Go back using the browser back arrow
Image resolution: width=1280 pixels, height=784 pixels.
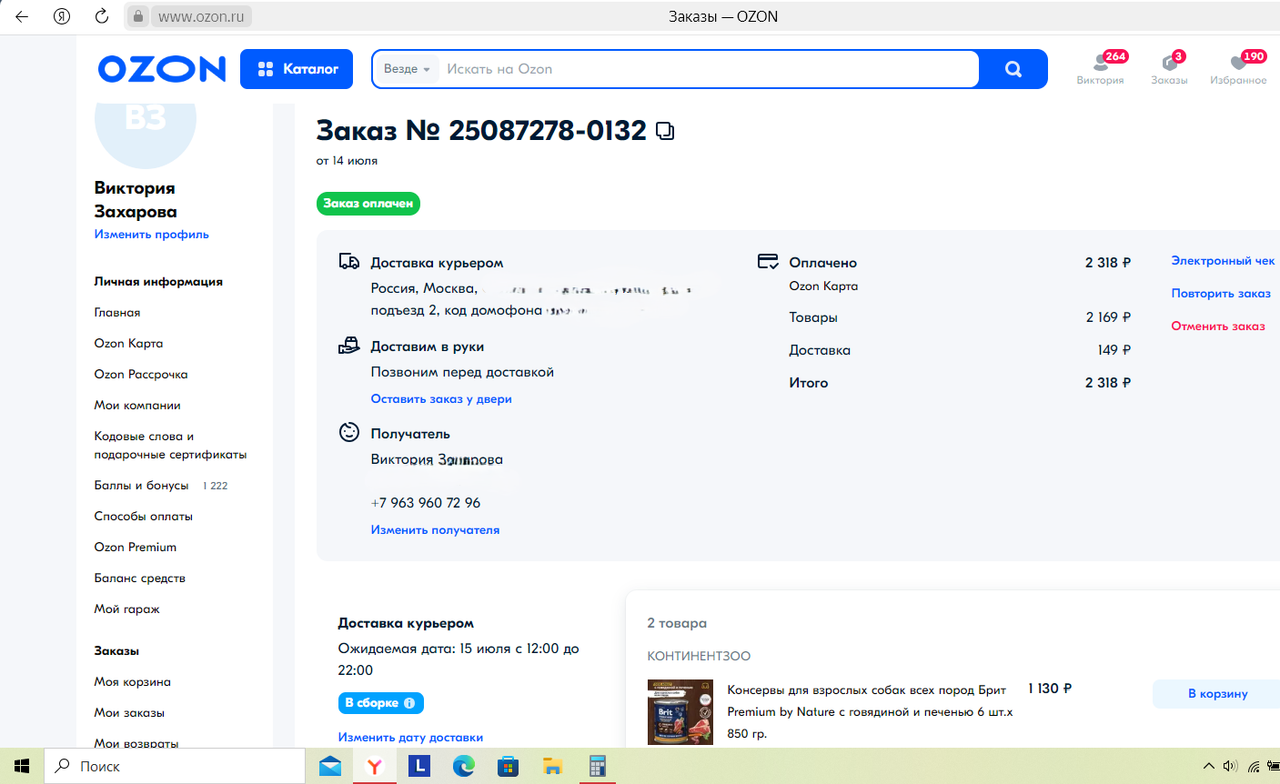(21, 16)
